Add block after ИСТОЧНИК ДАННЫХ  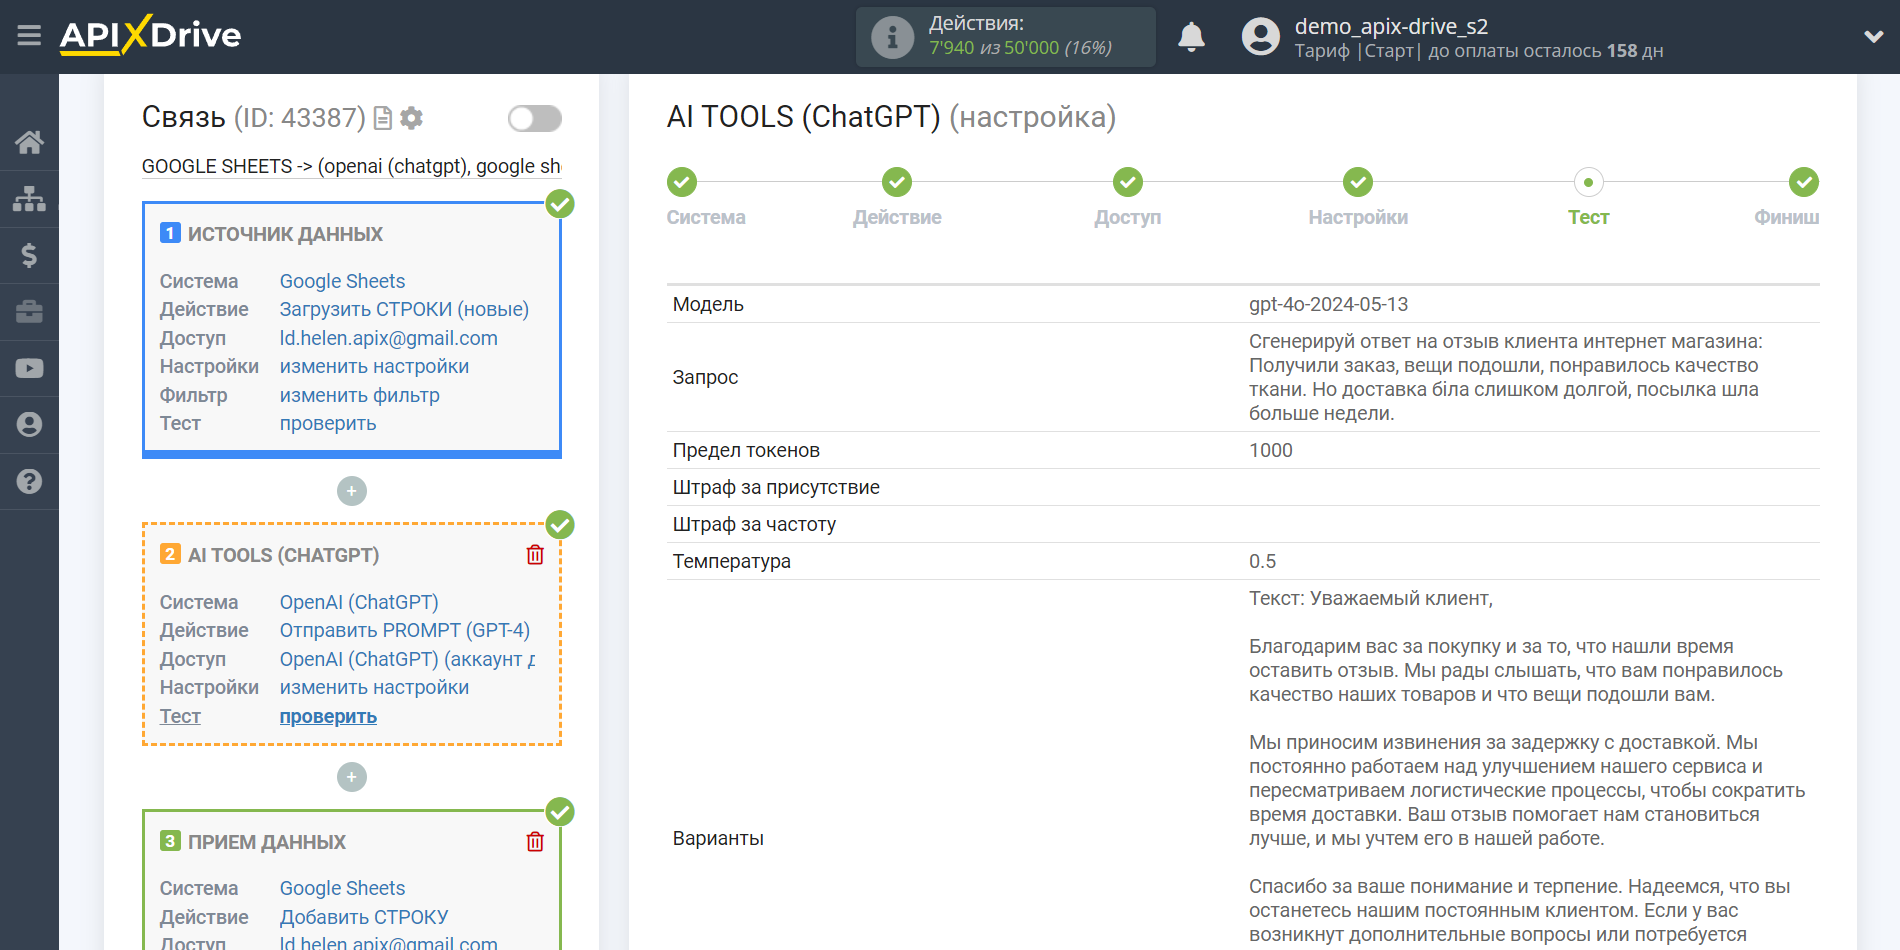[x=352, y=491]
